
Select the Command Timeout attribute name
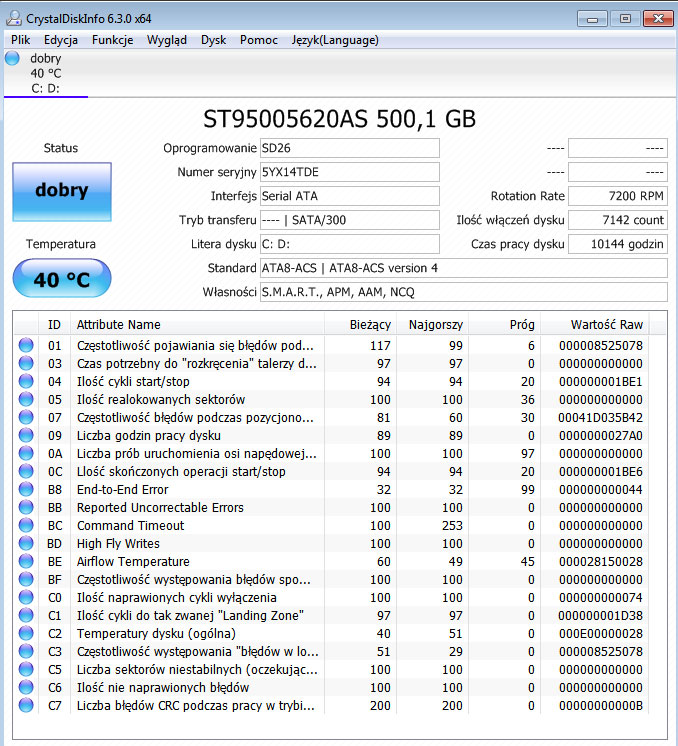[x=130, y=525]
